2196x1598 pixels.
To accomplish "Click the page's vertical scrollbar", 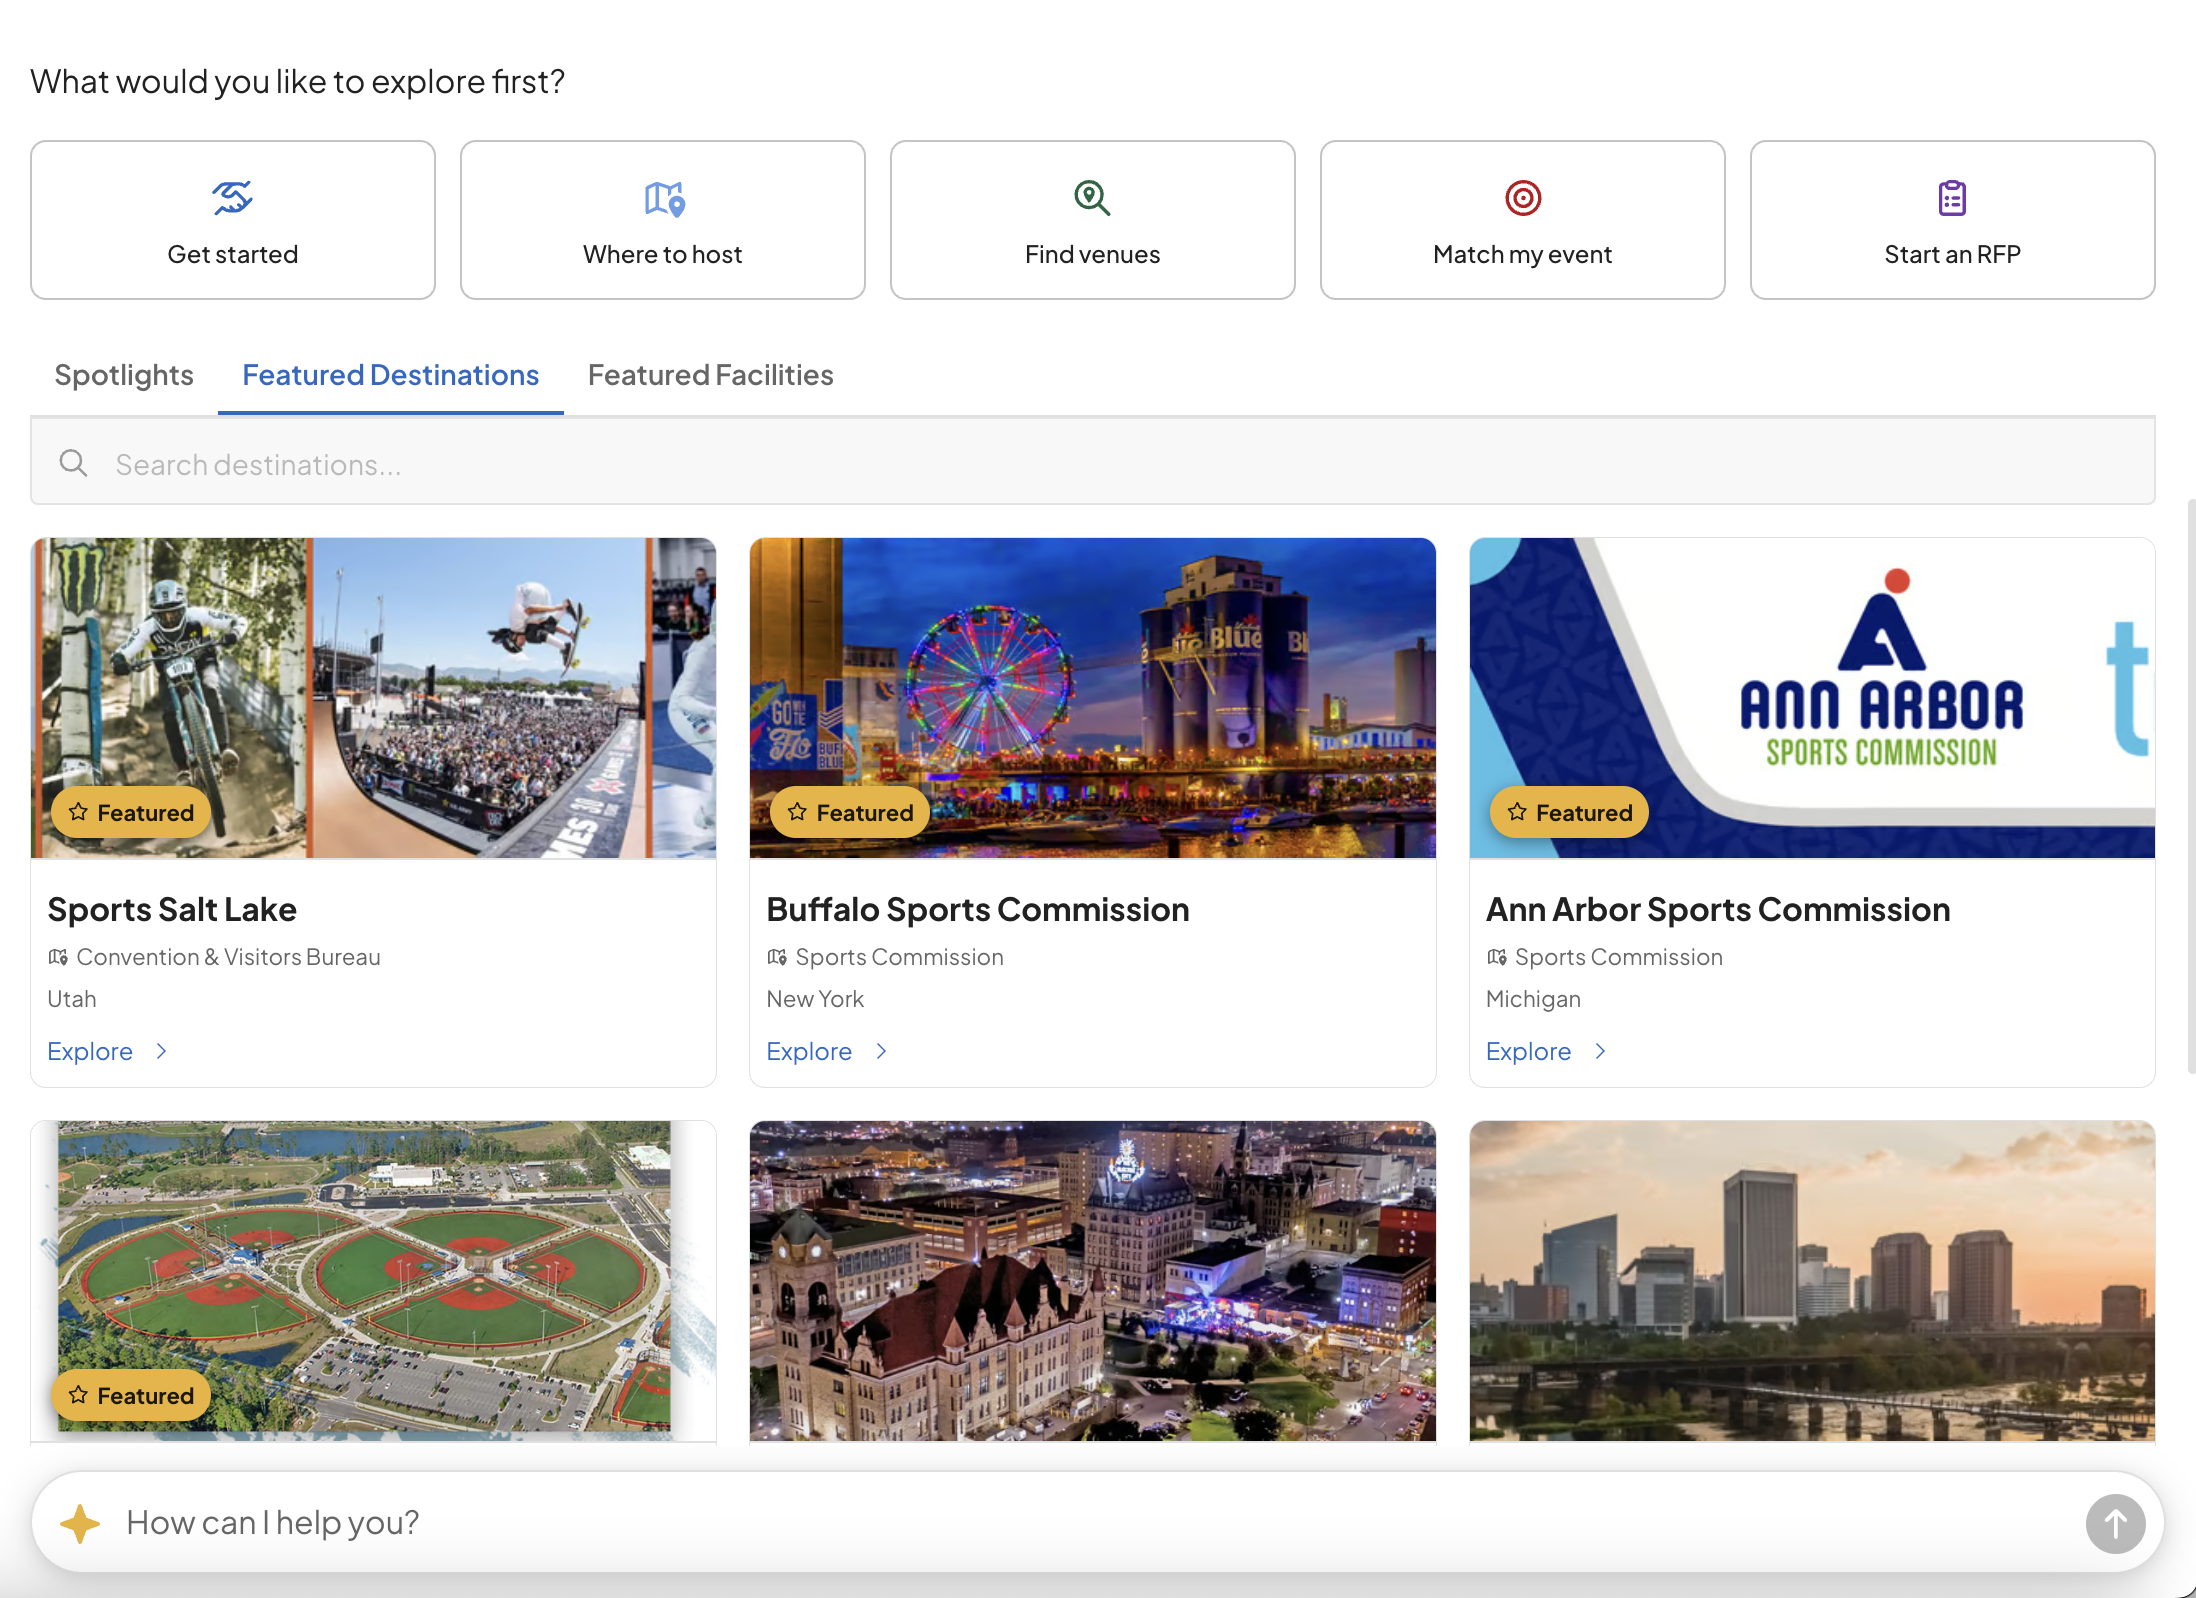I will [x=2190, y=785].
